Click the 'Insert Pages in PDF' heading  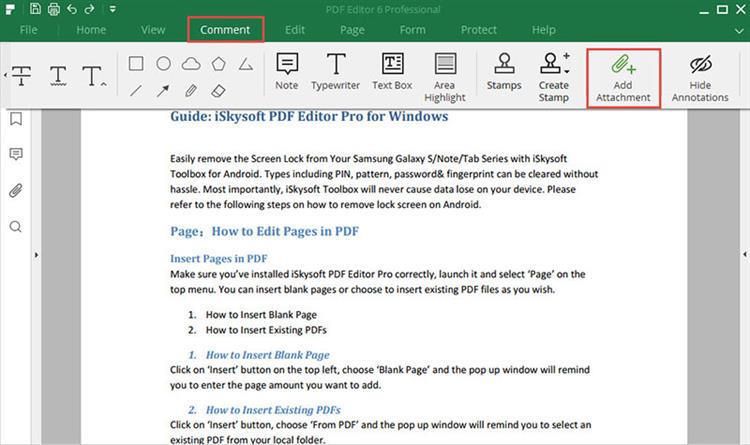click(x=219, y=258)
